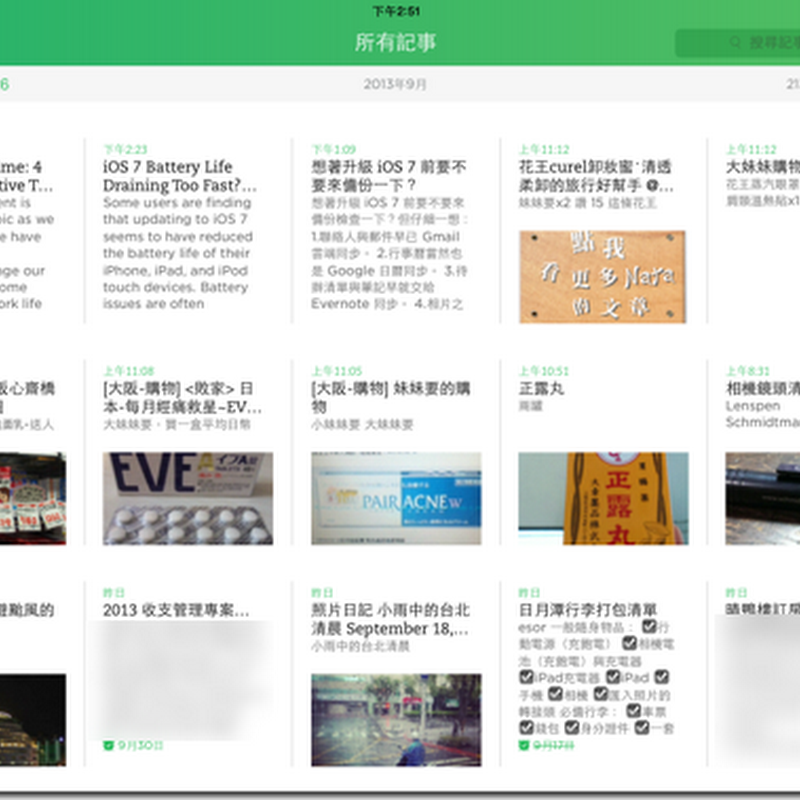Image resolution: width=800 pixels, height=800 pixels.
Task: Select the 上午10:51 timestamp
Action: click(543, 371)
